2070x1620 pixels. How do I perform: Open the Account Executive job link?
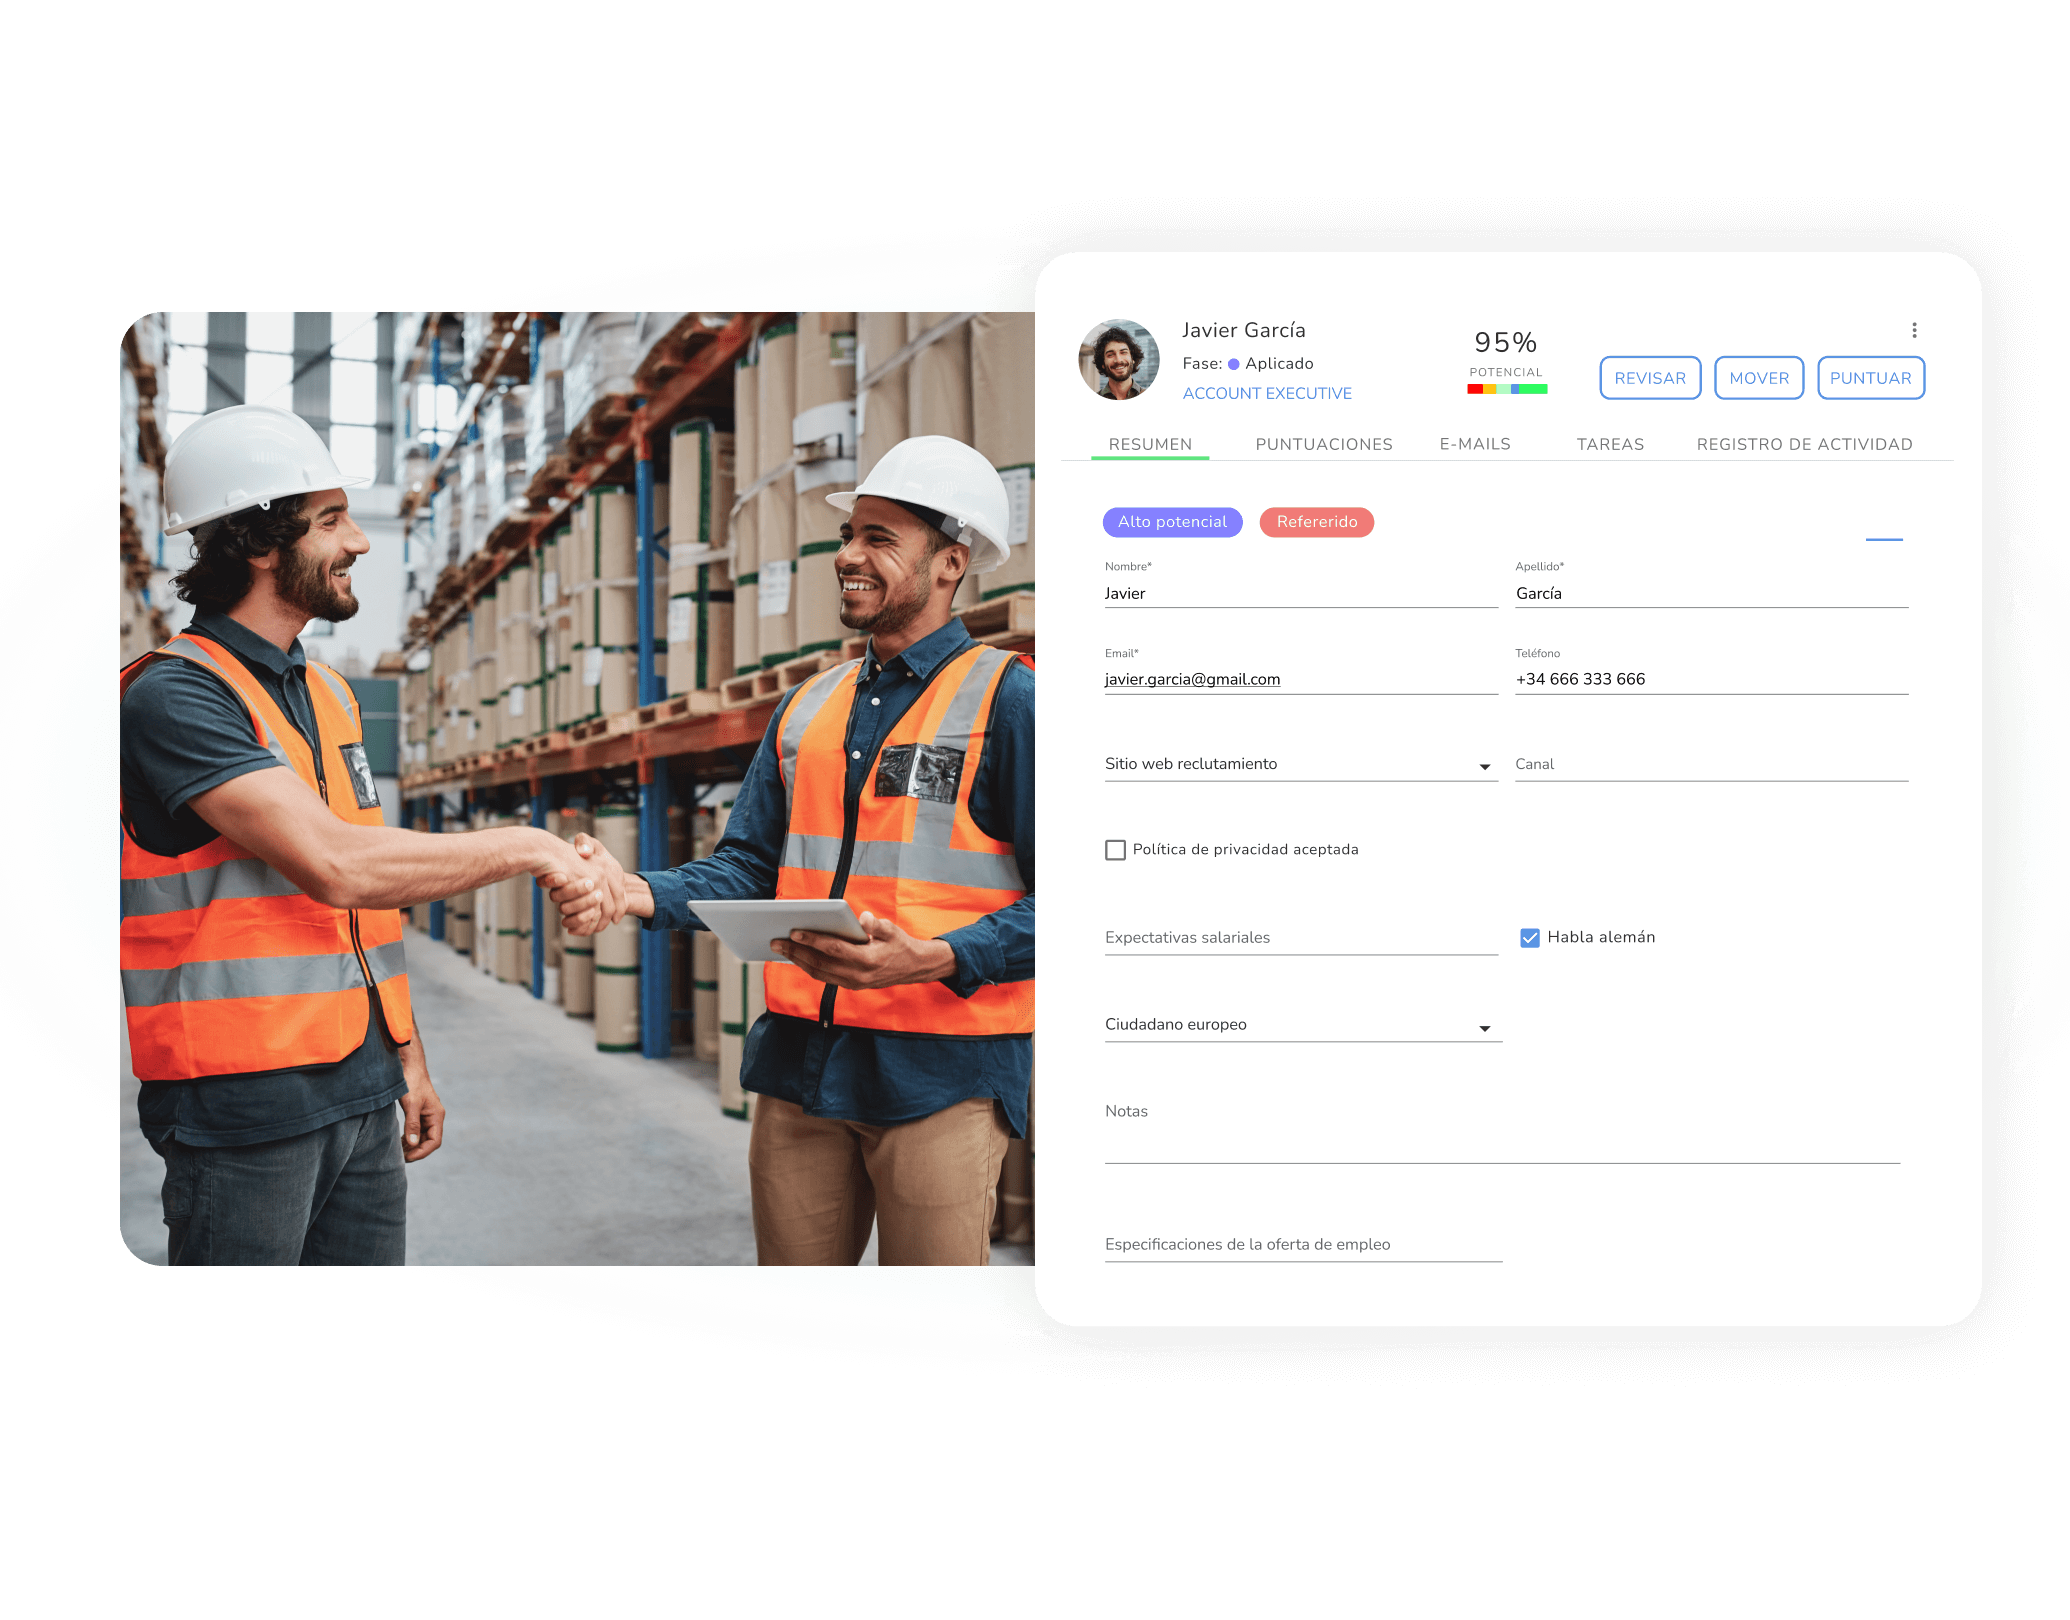(1267, 394)
